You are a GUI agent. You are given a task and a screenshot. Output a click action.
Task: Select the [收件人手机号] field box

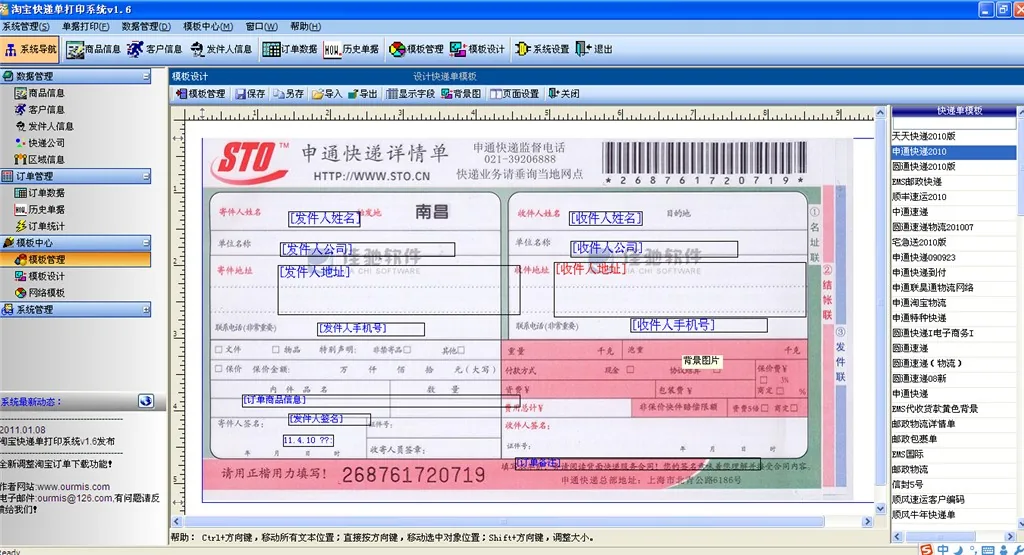[699, 325]
